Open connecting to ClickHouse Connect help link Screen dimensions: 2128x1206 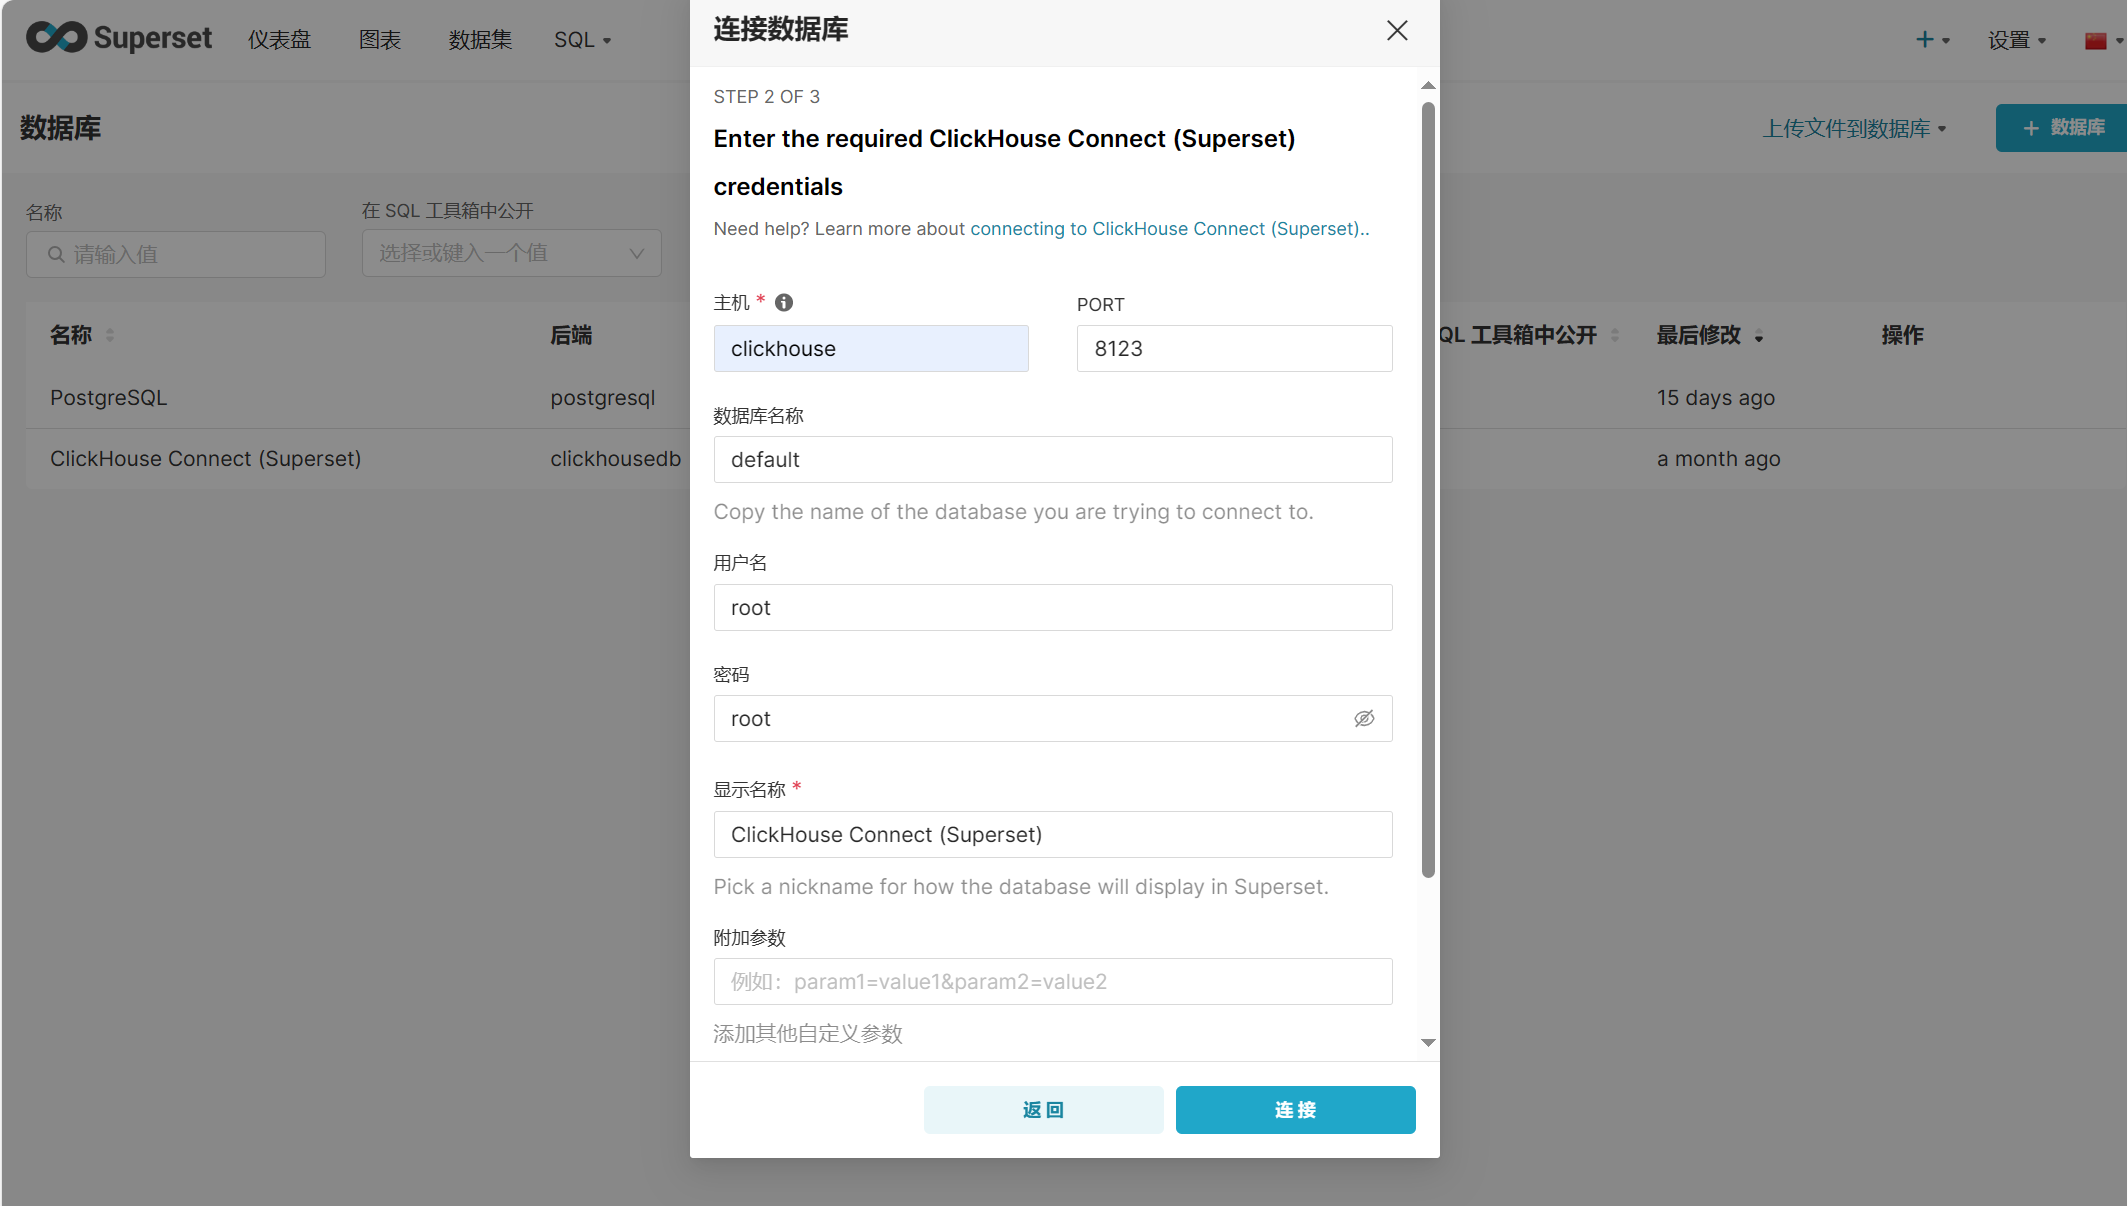[1167, 228]
